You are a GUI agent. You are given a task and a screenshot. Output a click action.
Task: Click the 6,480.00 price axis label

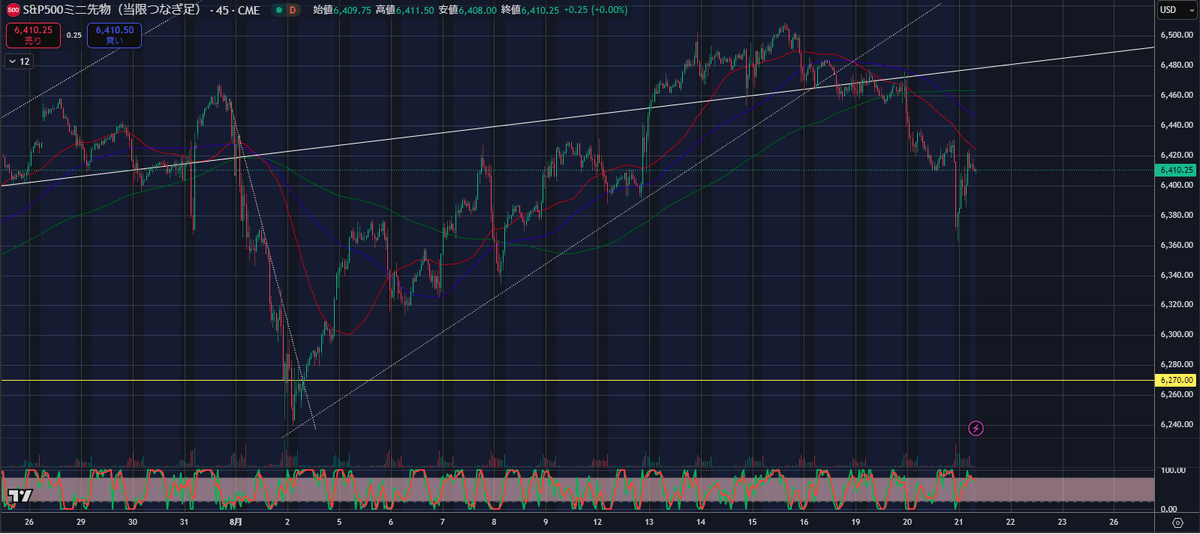[1175, 65]
